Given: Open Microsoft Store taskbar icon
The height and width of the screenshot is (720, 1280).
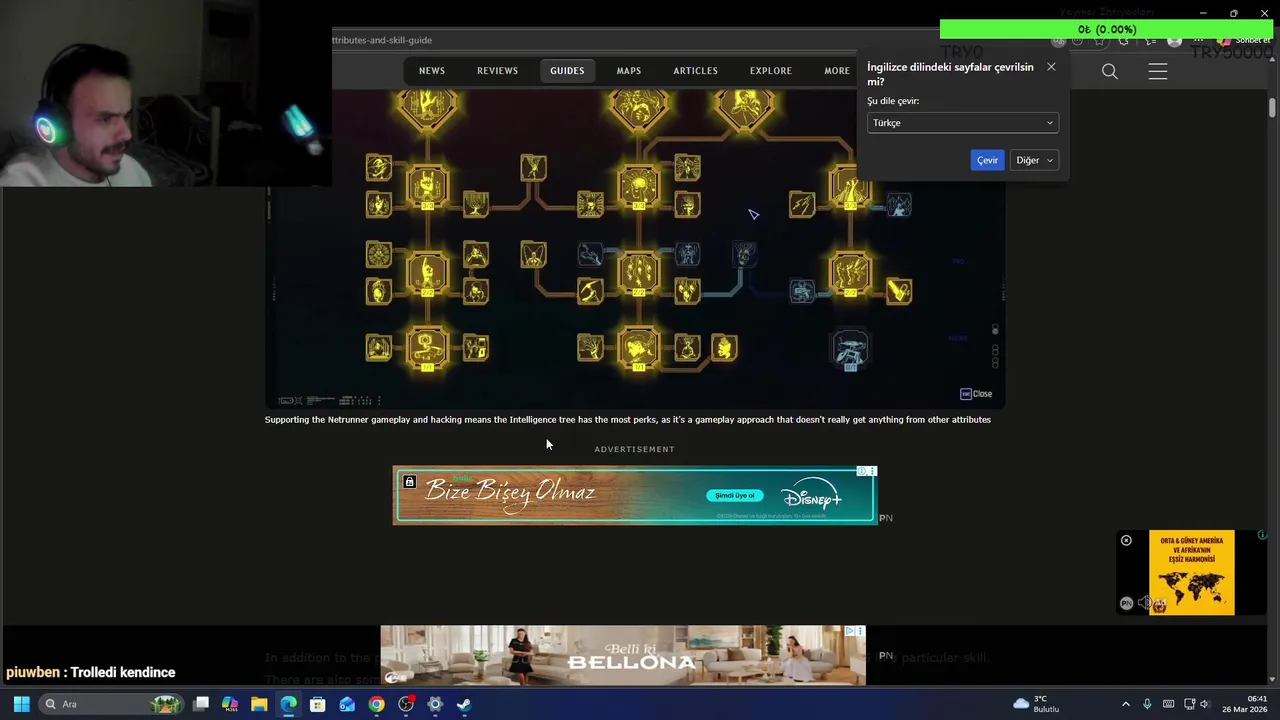Looking at the screenshot, I should pyautogui.click(x=317, y=704).
